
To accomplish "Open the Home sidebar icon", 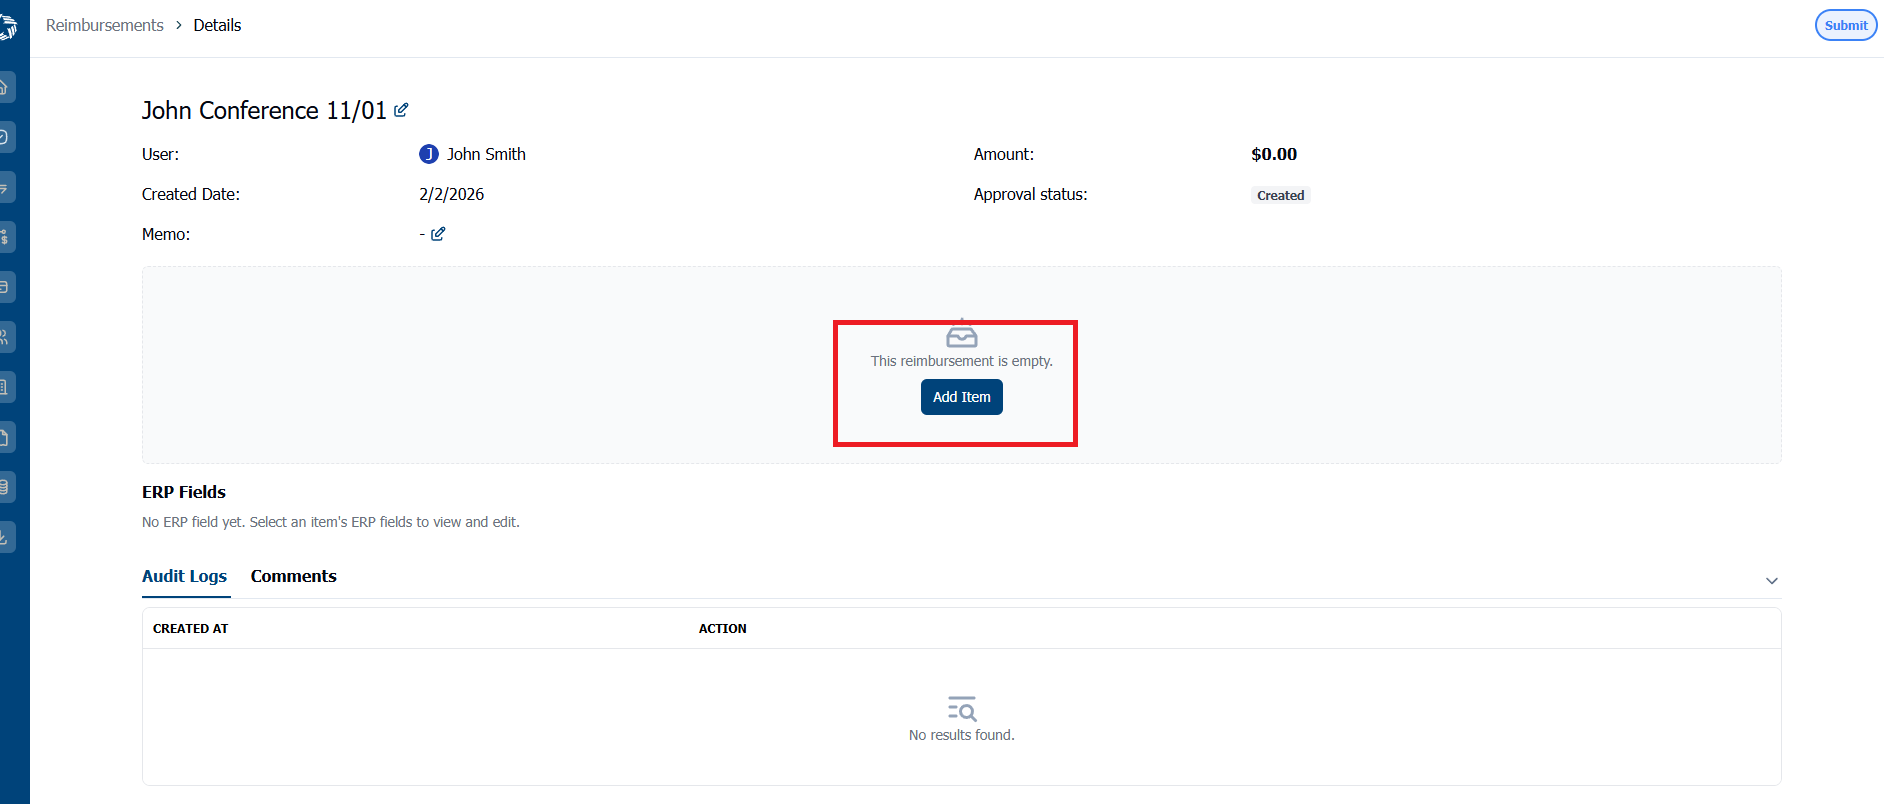I will tap(6, 87).
